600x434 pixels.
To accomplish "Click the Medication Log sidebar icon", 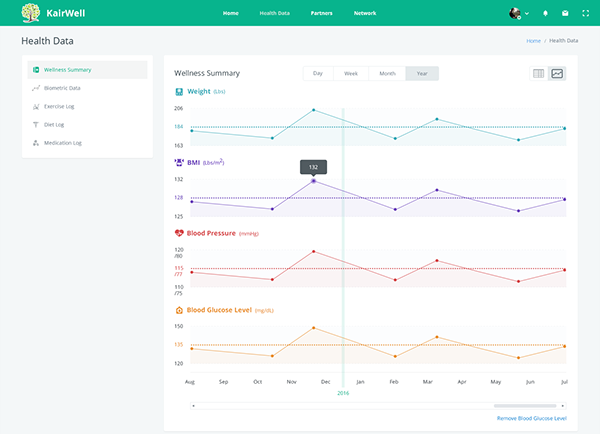I will coord(36,143).
